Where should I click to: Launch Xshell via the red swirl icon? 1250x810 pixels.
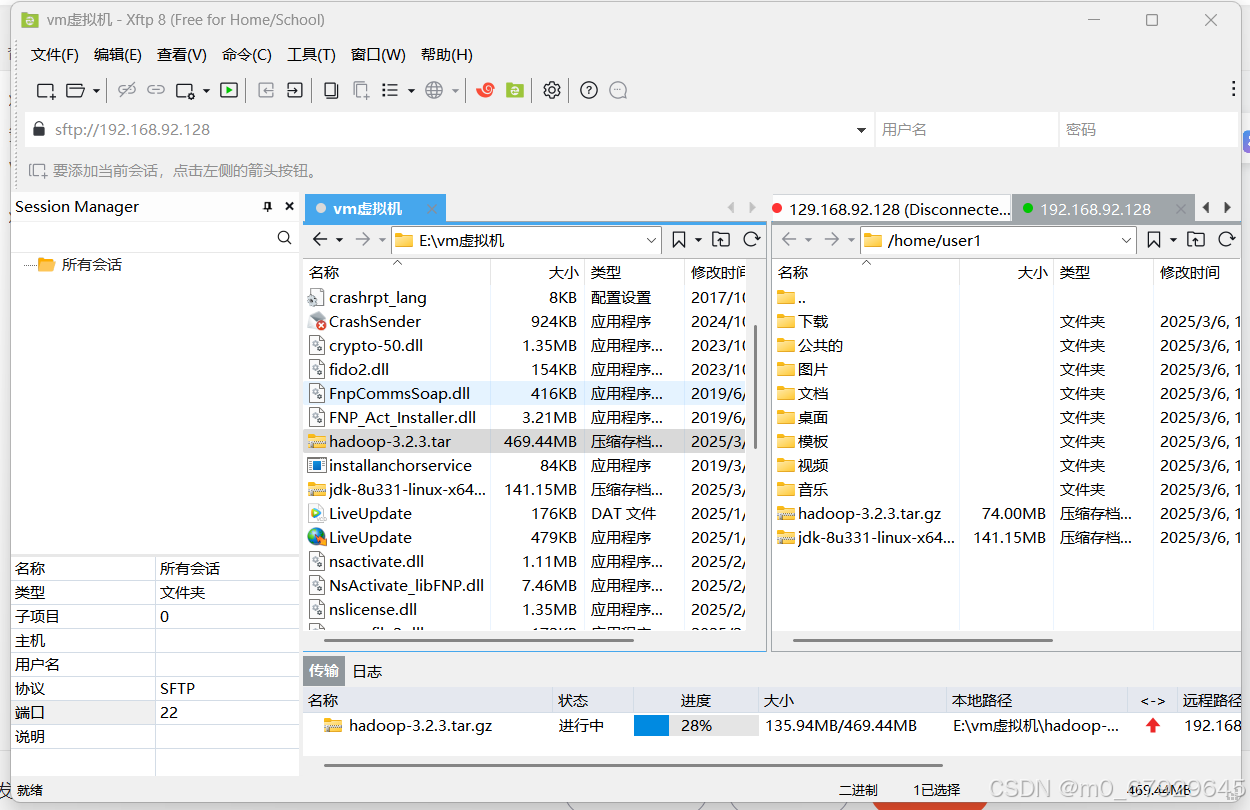tap(485, 90)
